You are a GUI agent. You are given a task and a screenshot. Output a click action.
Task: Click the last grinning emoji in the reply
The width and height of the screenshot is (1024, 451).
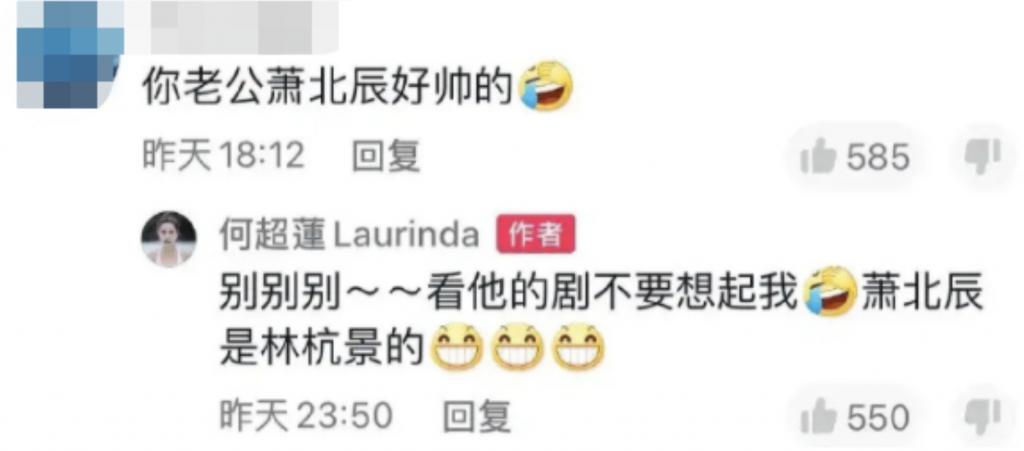(x=578, y=345)
